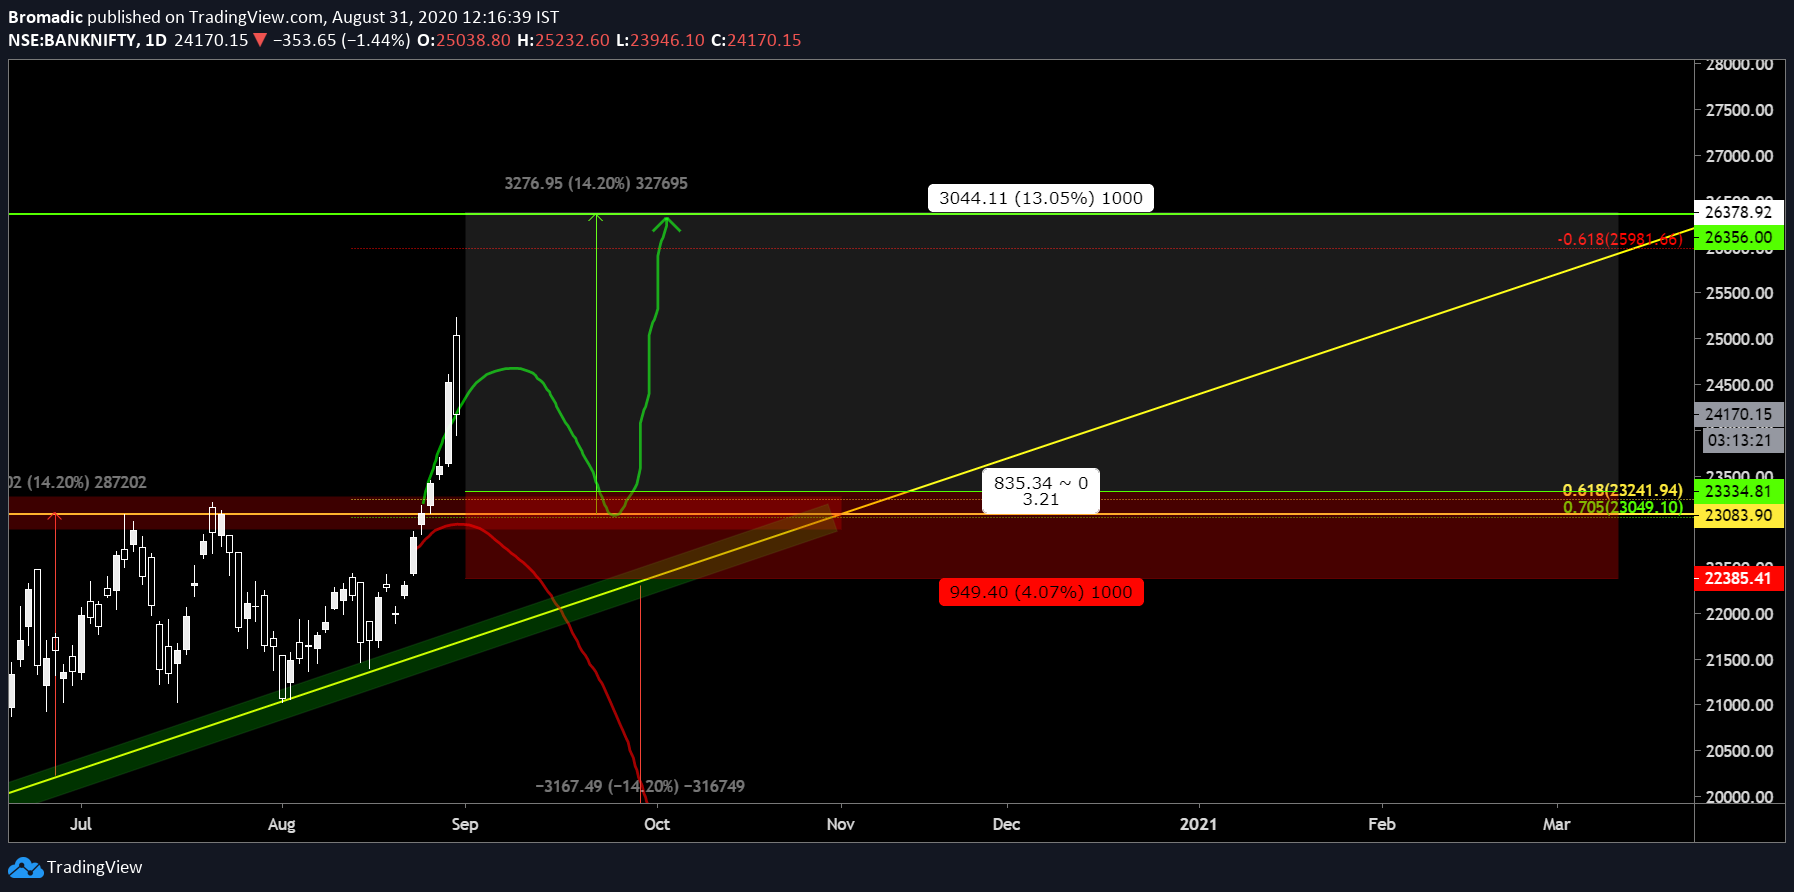This screenshot has width=1794, height=892.
Task: Click the 835.34 ~ 0 3.21 ratio label
Action: pos(1041,491)
